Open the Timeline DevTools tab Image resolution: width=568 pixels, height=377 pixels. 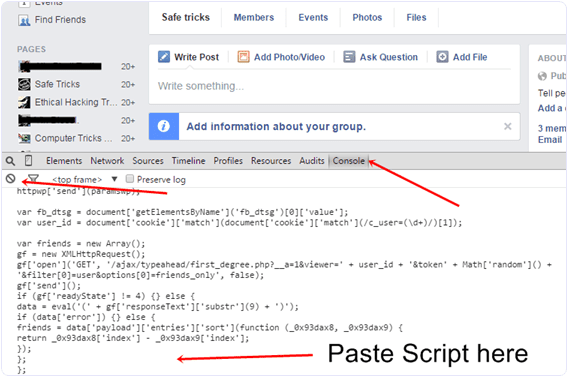(x=188, y=161)
